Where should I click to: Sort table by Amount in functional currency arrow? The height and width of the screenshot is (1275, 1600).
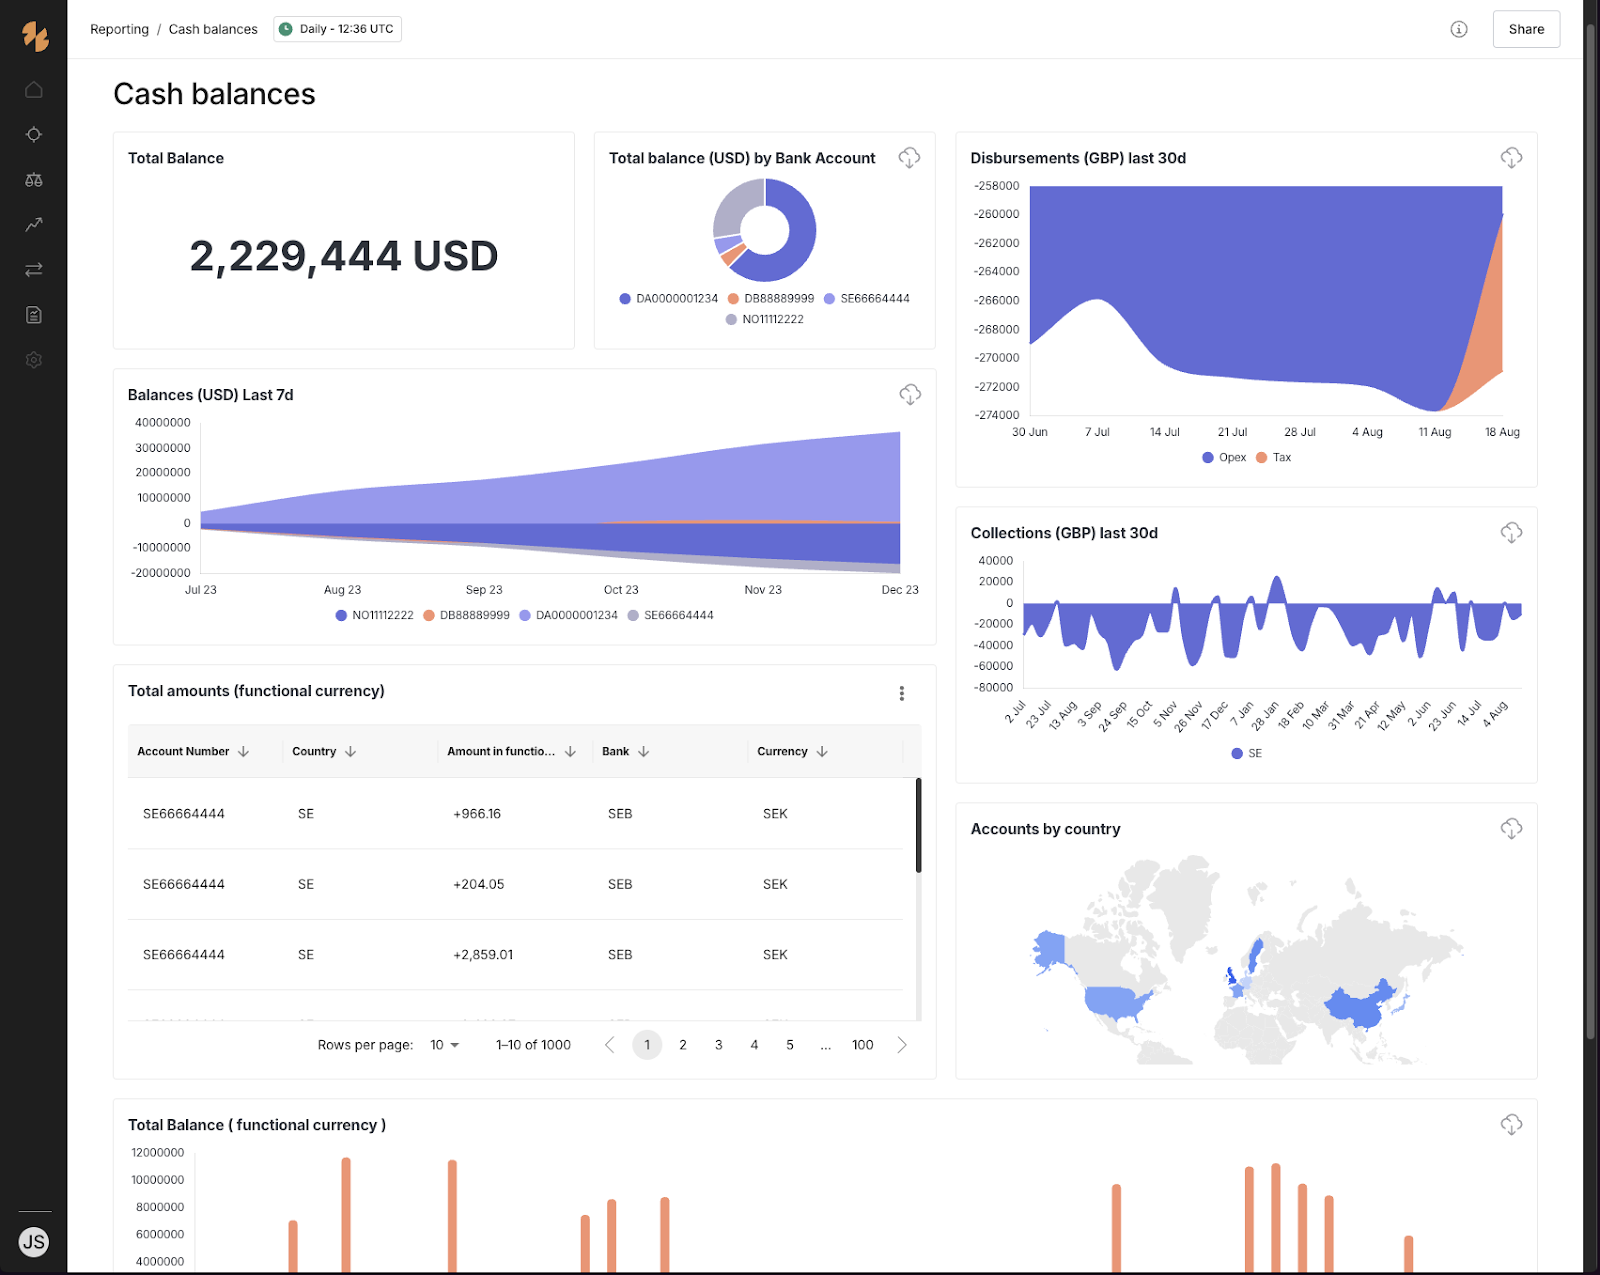click(x=570, y=751)
